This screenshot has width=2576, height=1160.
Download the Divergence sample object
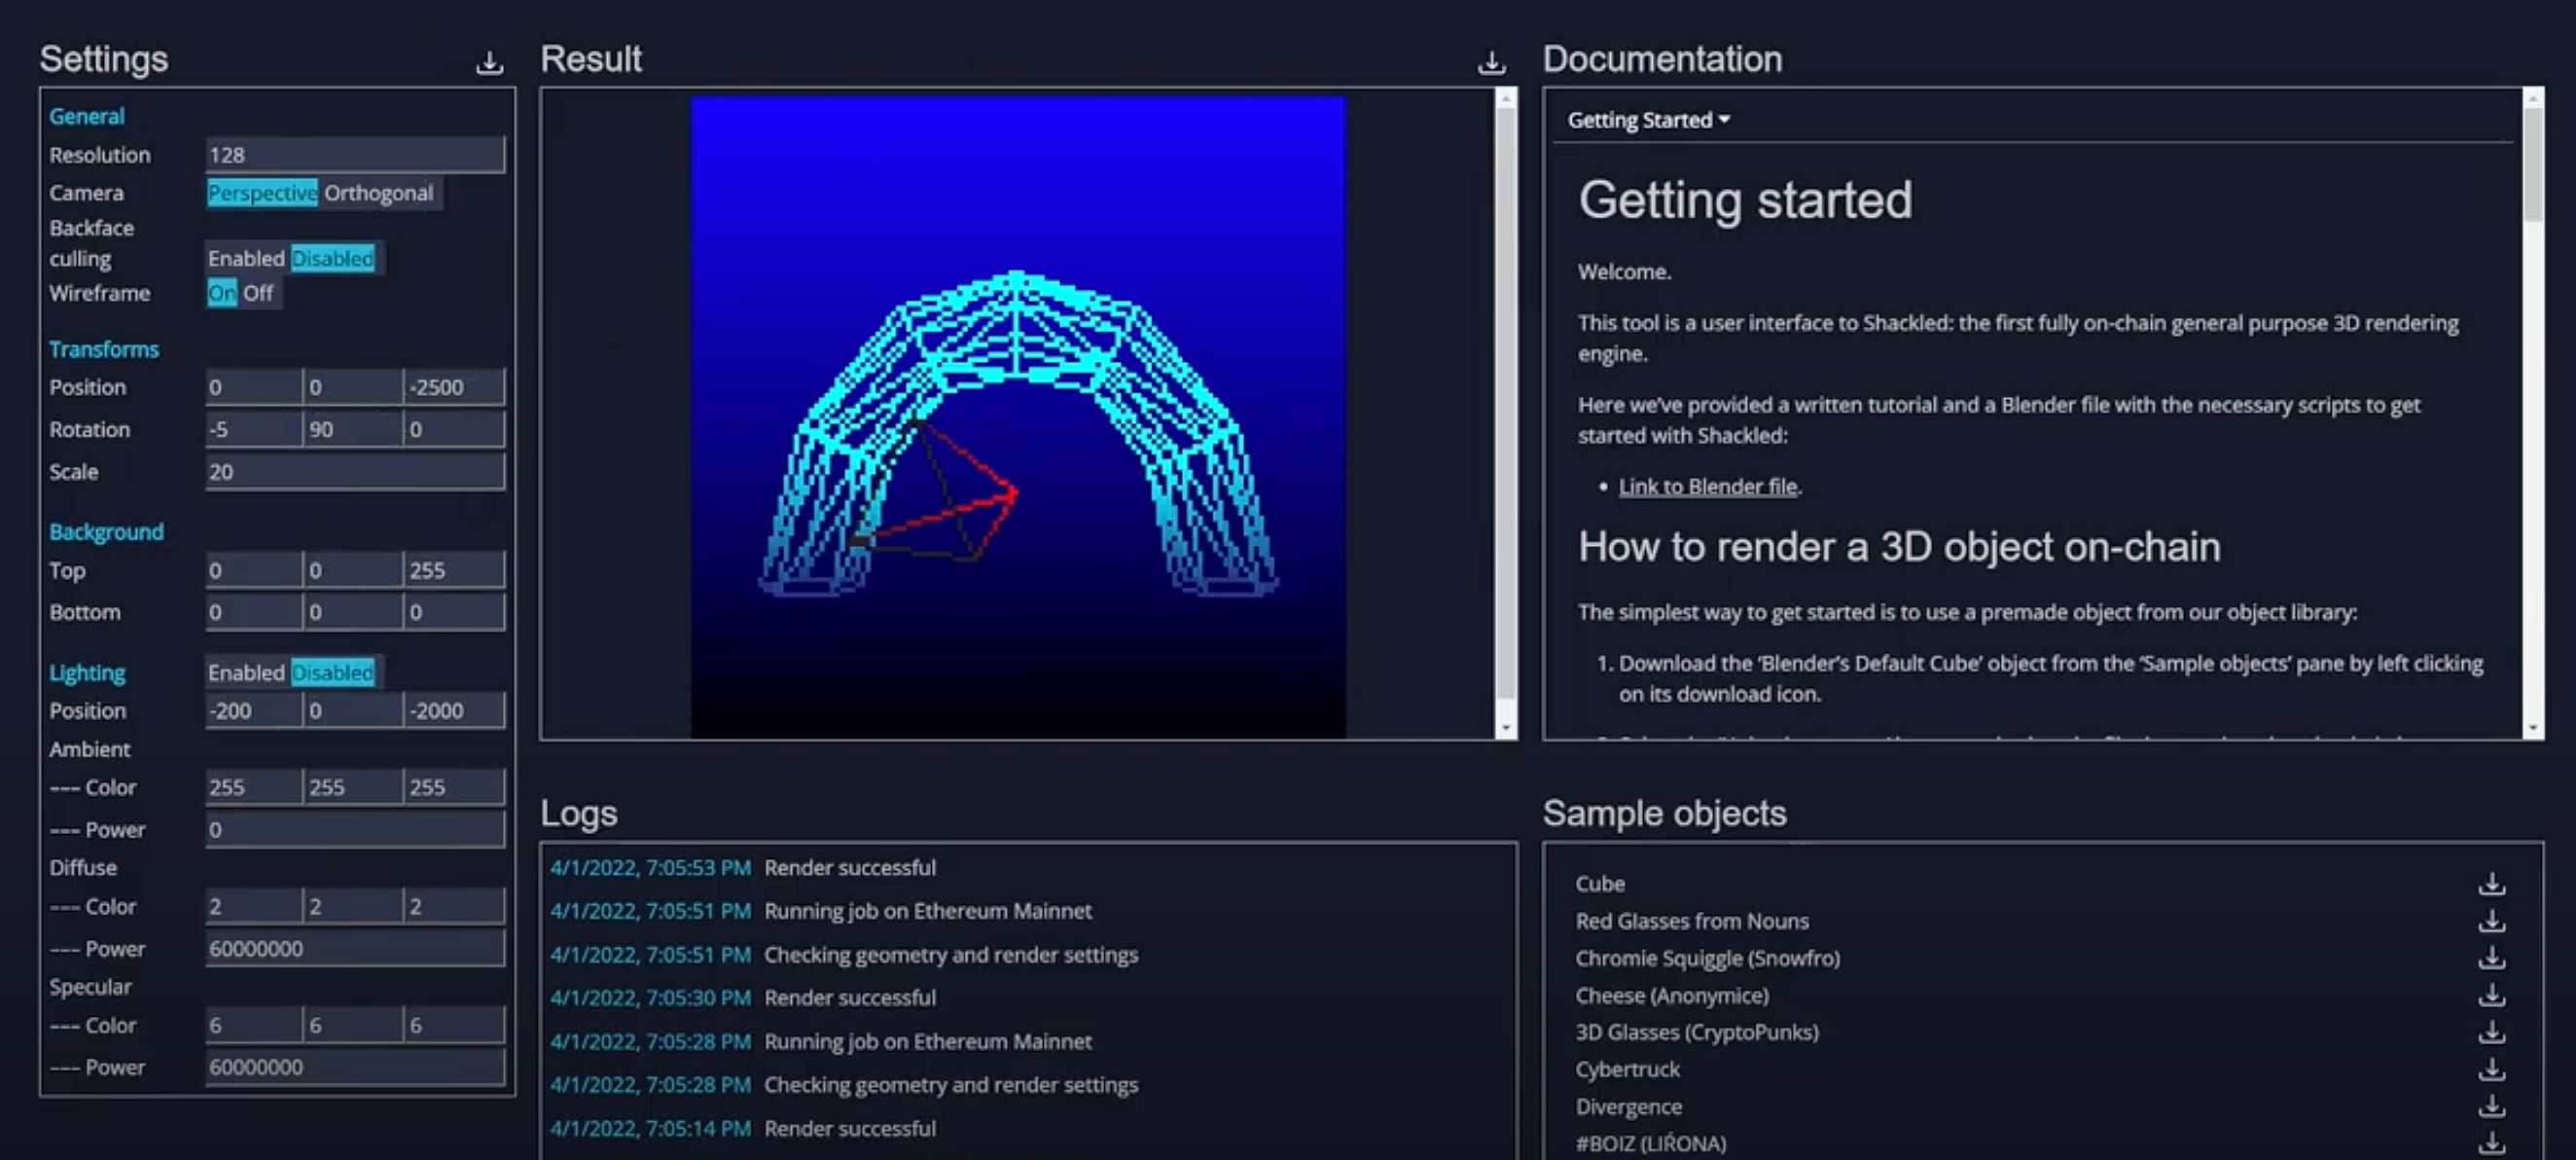pos(2491,1107)
